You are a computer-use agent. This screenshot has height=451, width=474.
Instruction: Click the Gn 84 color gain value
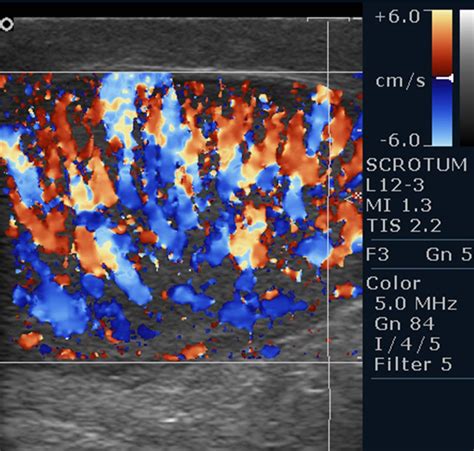[x=404, y=324]
